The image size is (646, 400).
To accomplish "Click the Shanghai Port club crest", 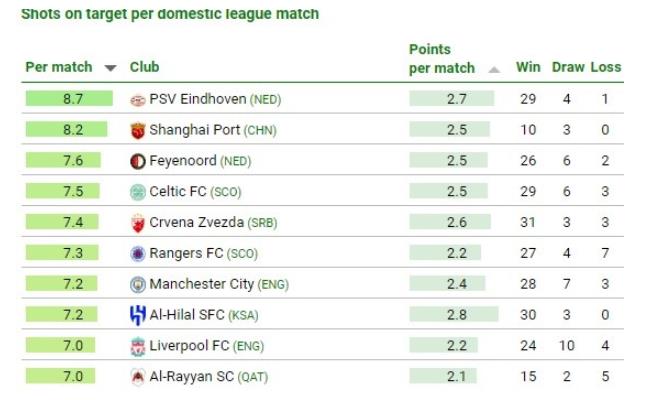I will pos(138,131).
